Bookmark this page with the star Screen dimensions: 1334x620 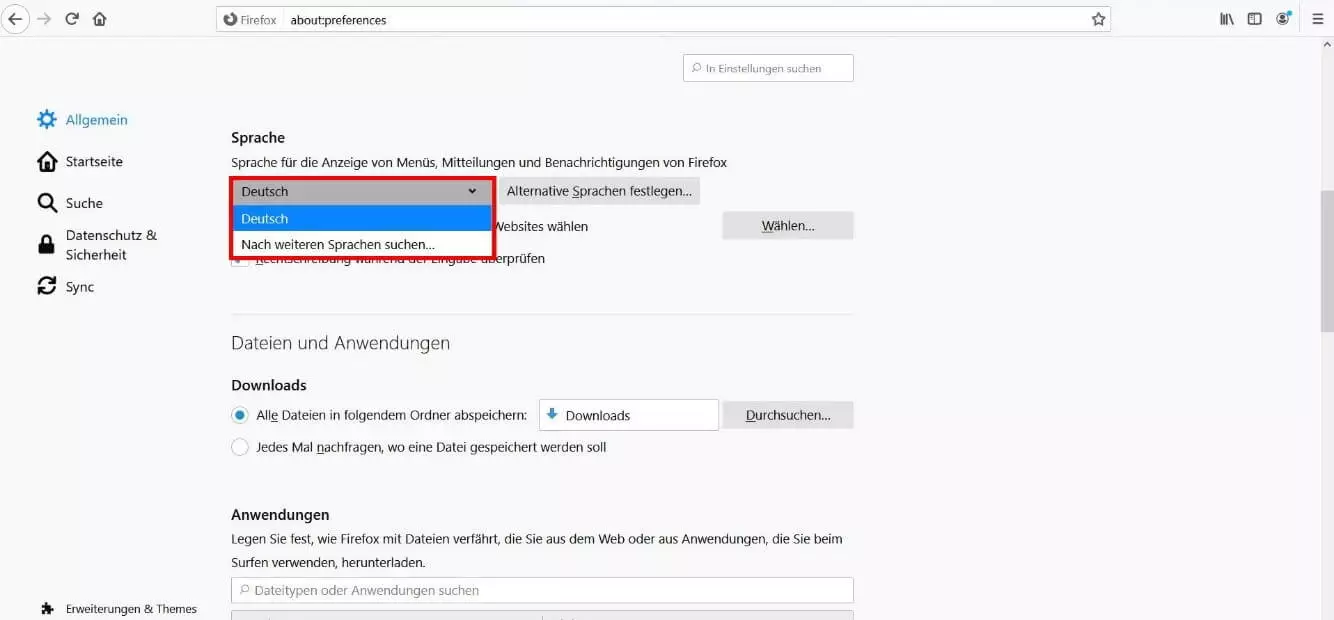[1098, 19]
